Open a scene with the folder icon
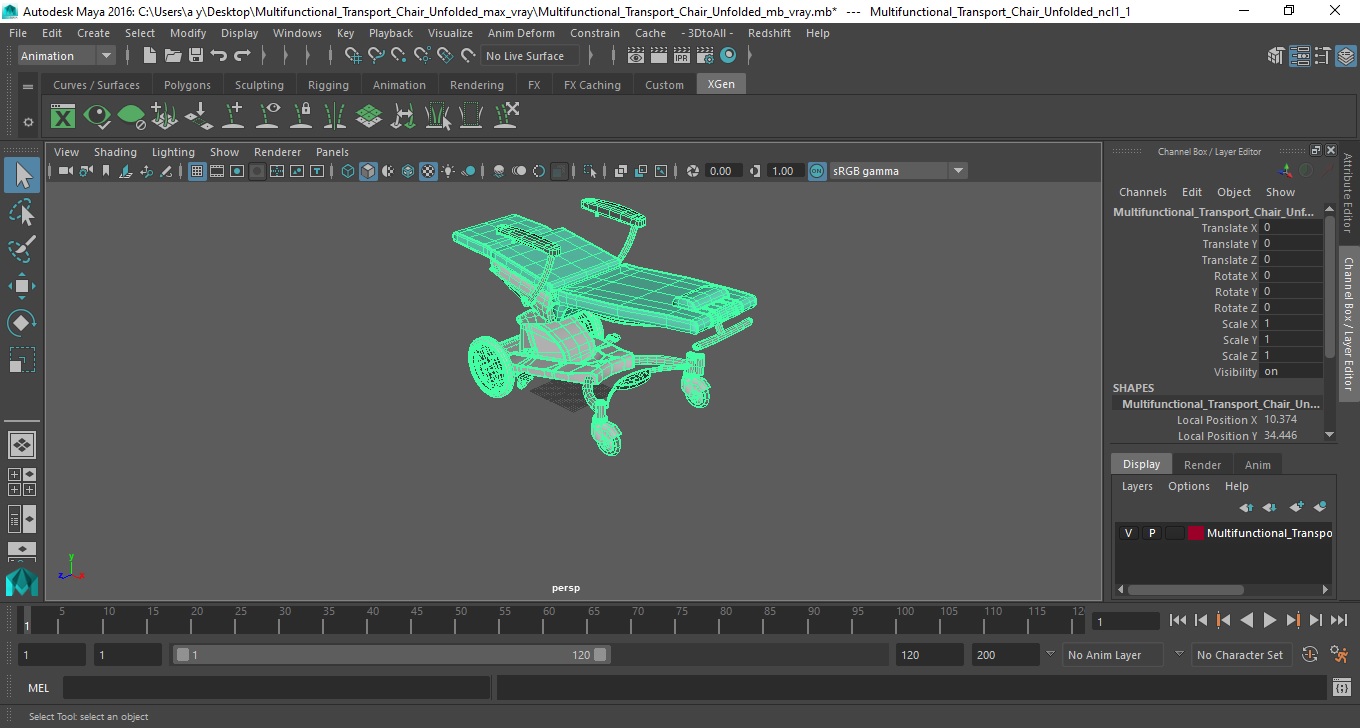 tap(172, 56)
